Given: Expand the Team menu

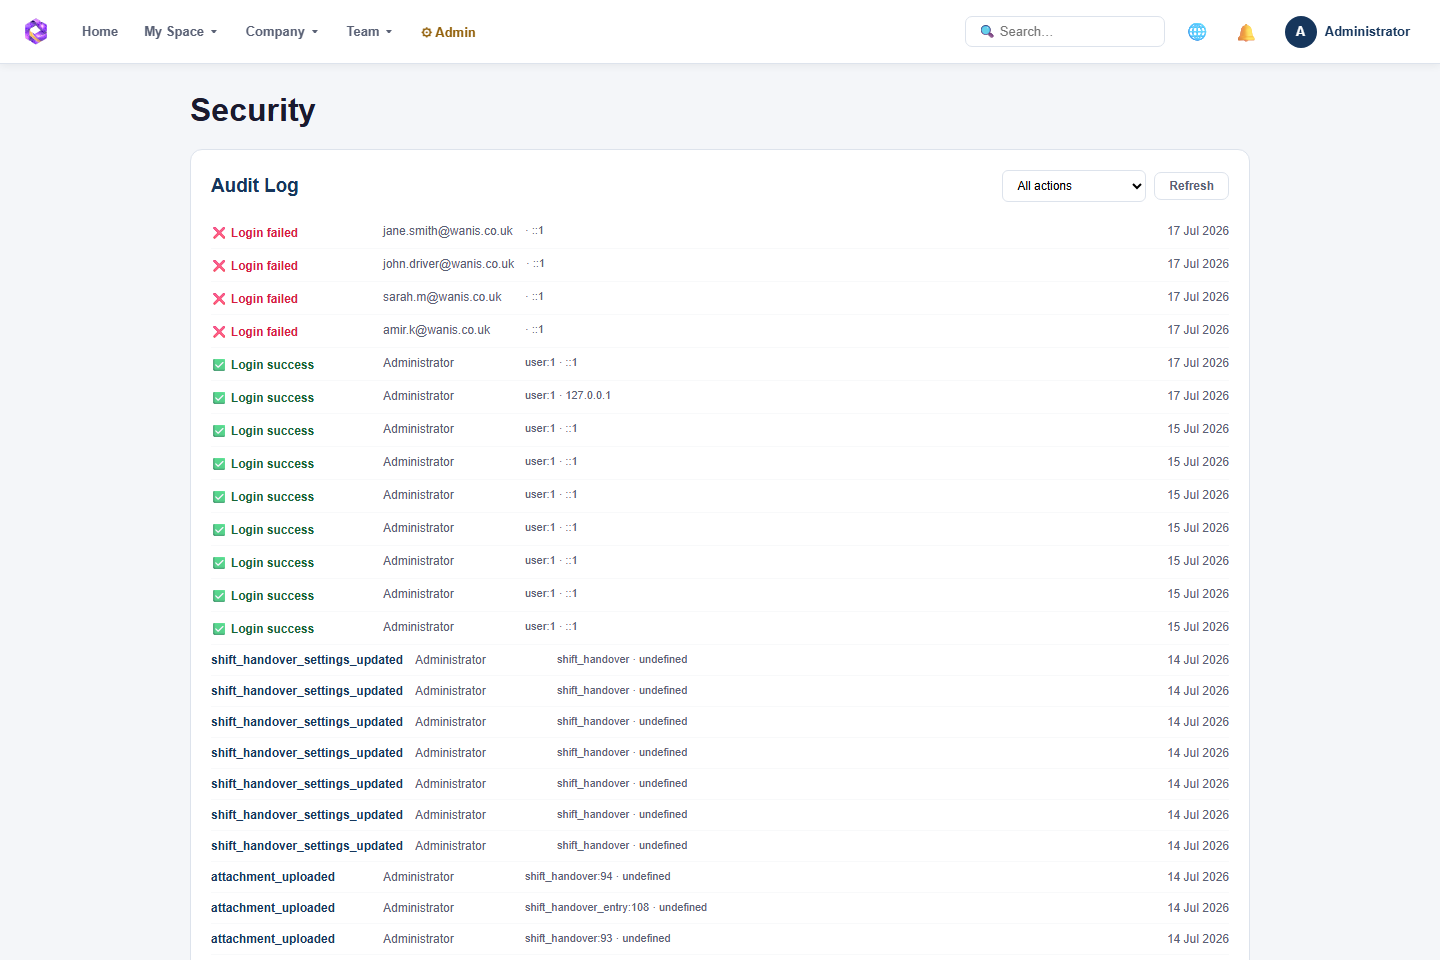Looking at the screenshot, I should [x=369, y=32].
